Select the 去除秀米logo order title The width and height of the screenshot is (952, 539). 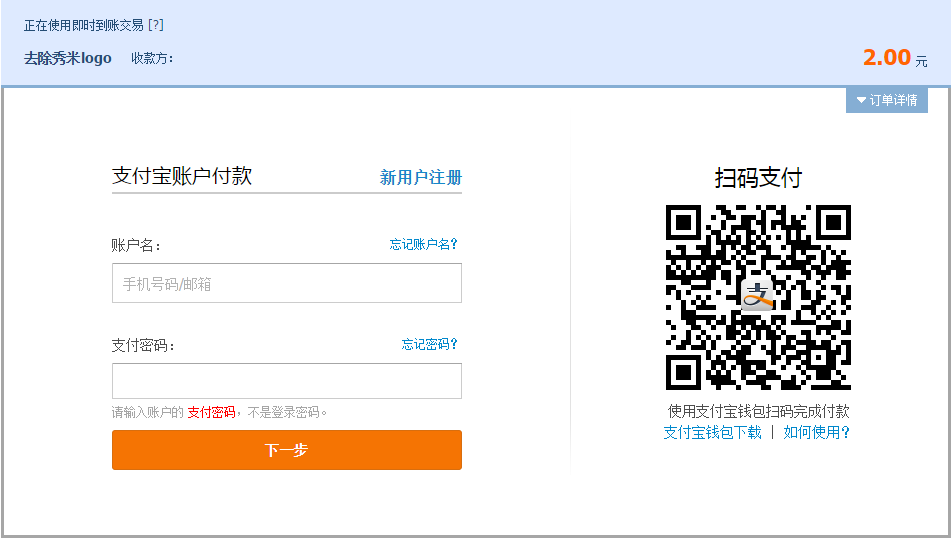pos(68,58)
